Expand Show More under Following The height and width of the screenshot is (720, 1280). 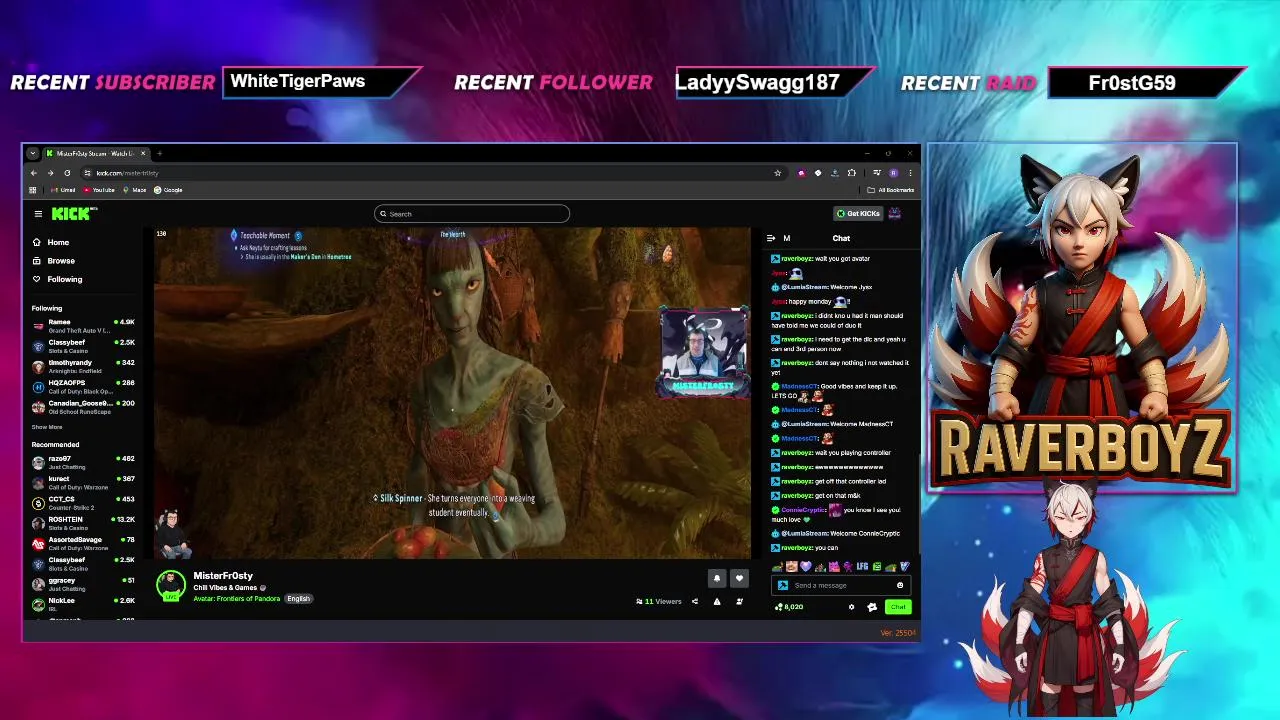pyautogui.click(x=47, y=427)
